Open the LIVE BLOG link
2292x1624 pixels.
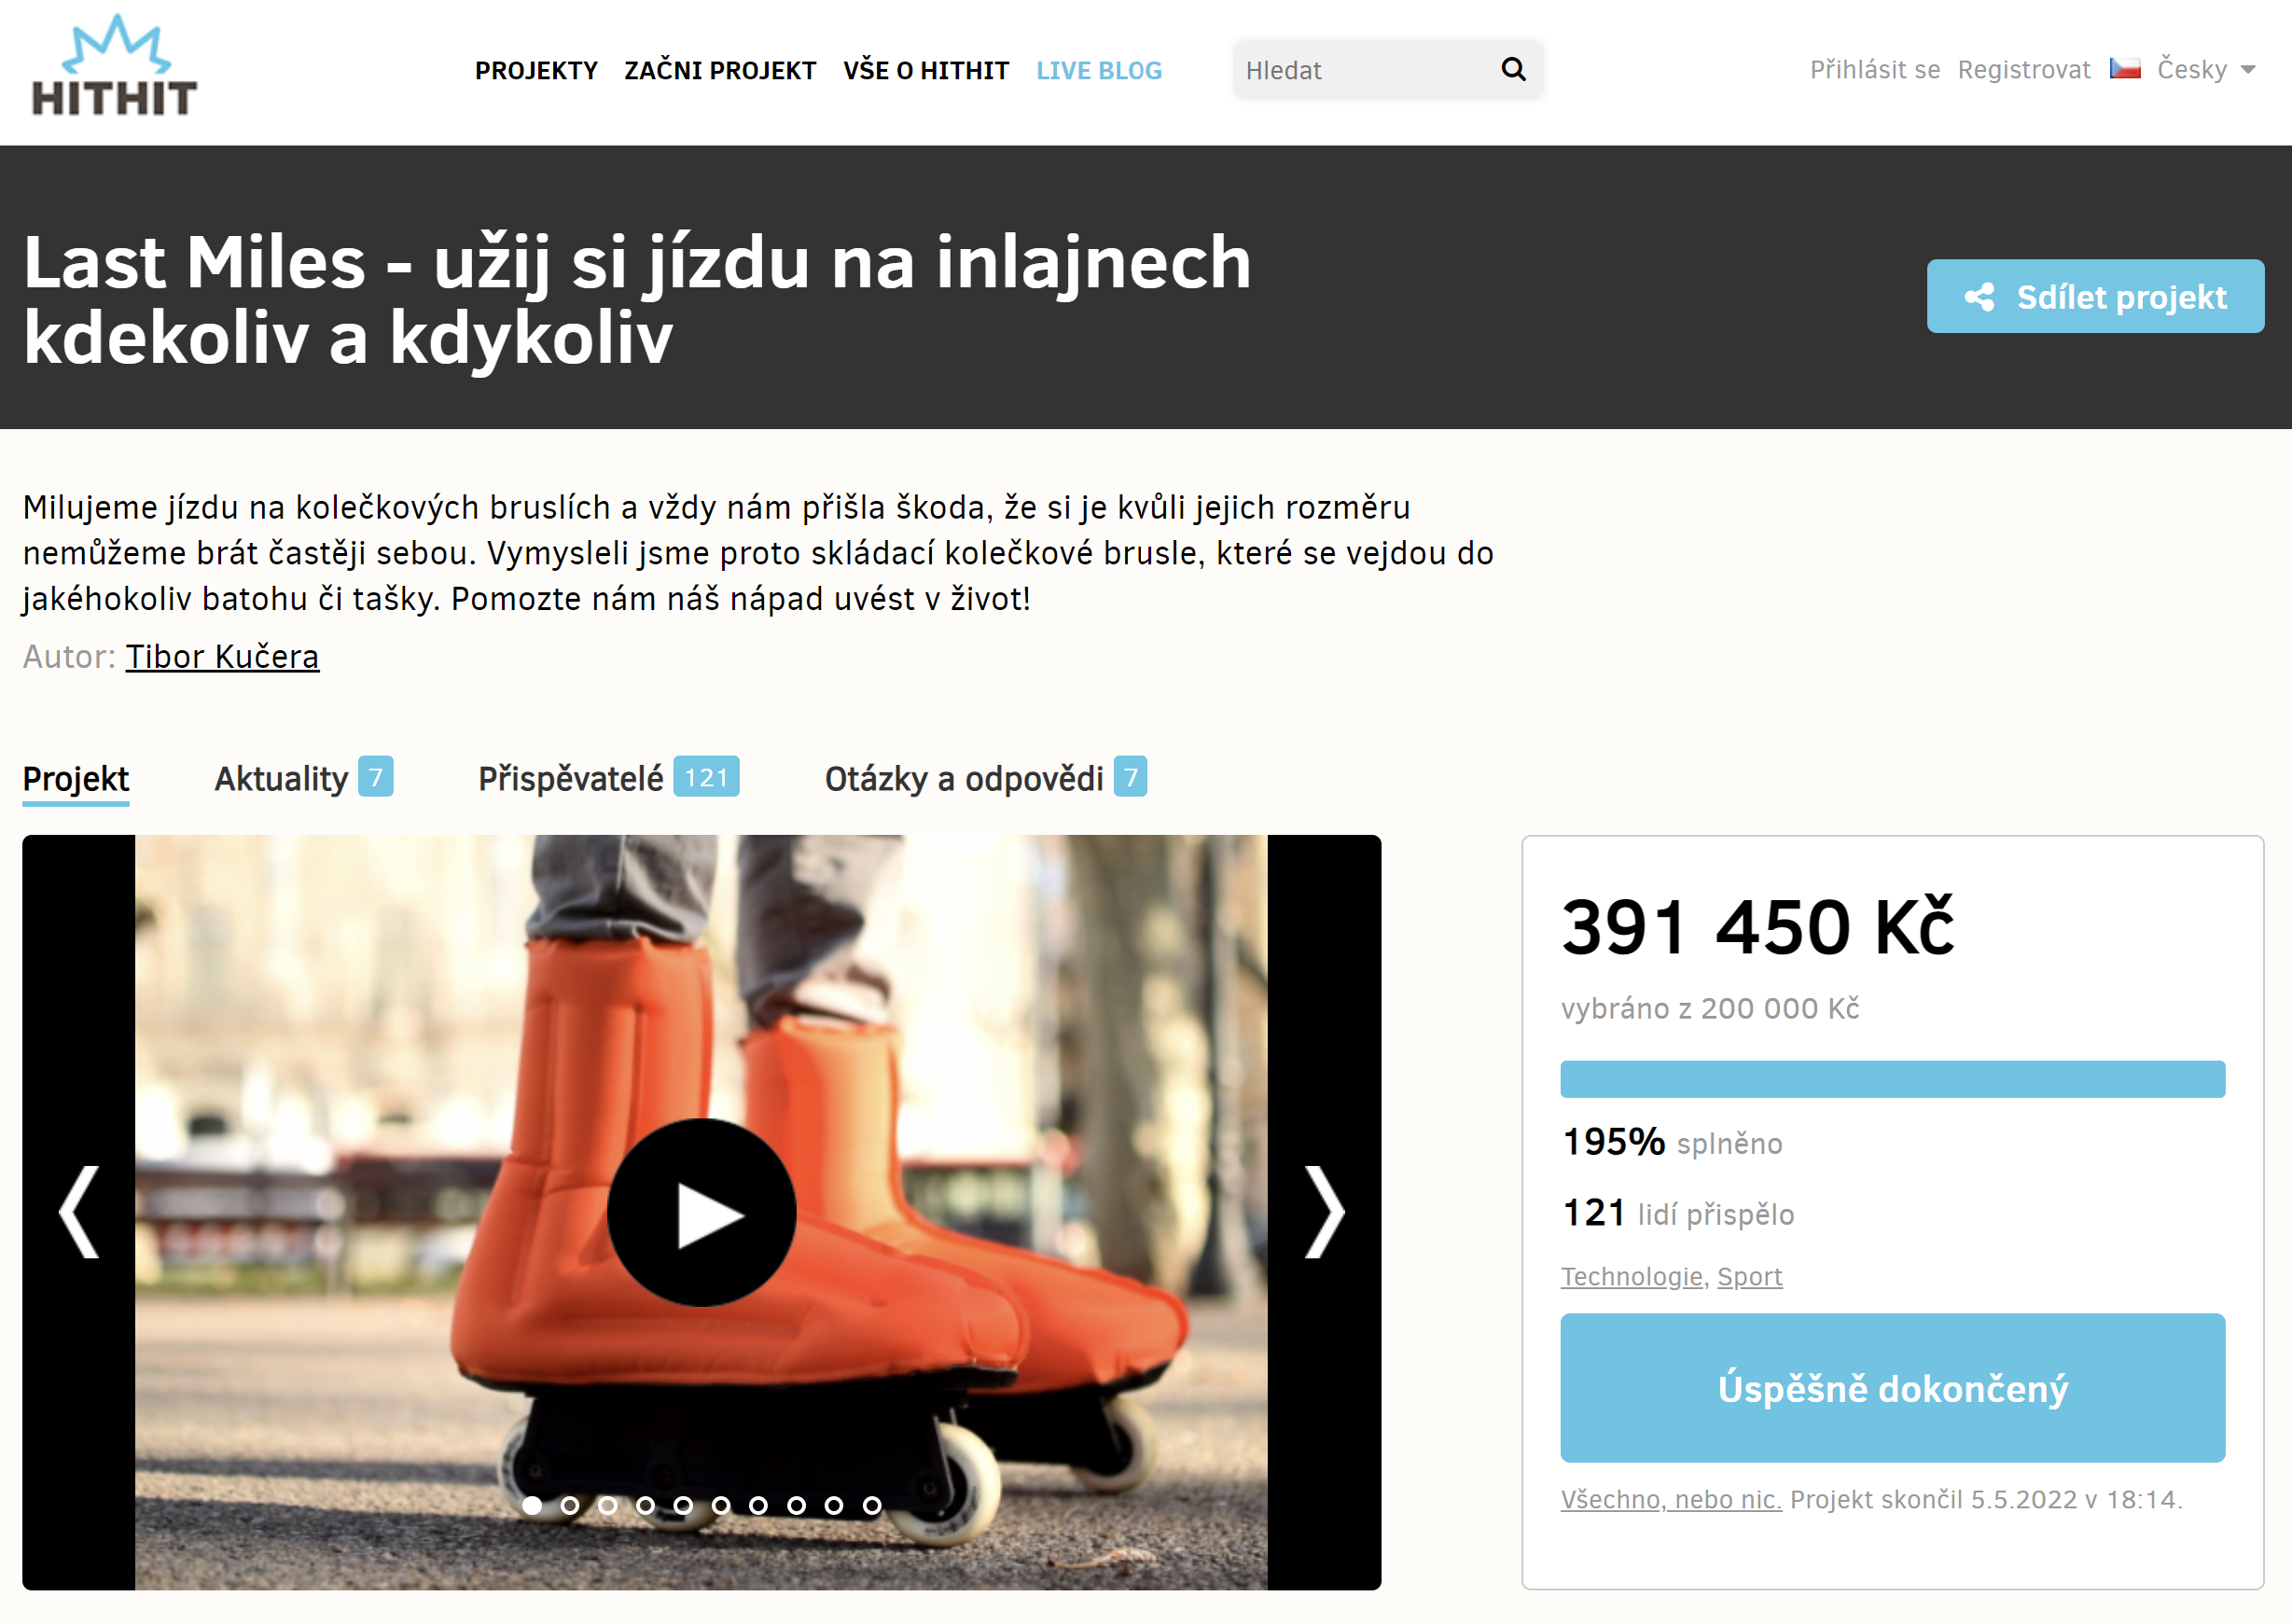point(1099,71)
